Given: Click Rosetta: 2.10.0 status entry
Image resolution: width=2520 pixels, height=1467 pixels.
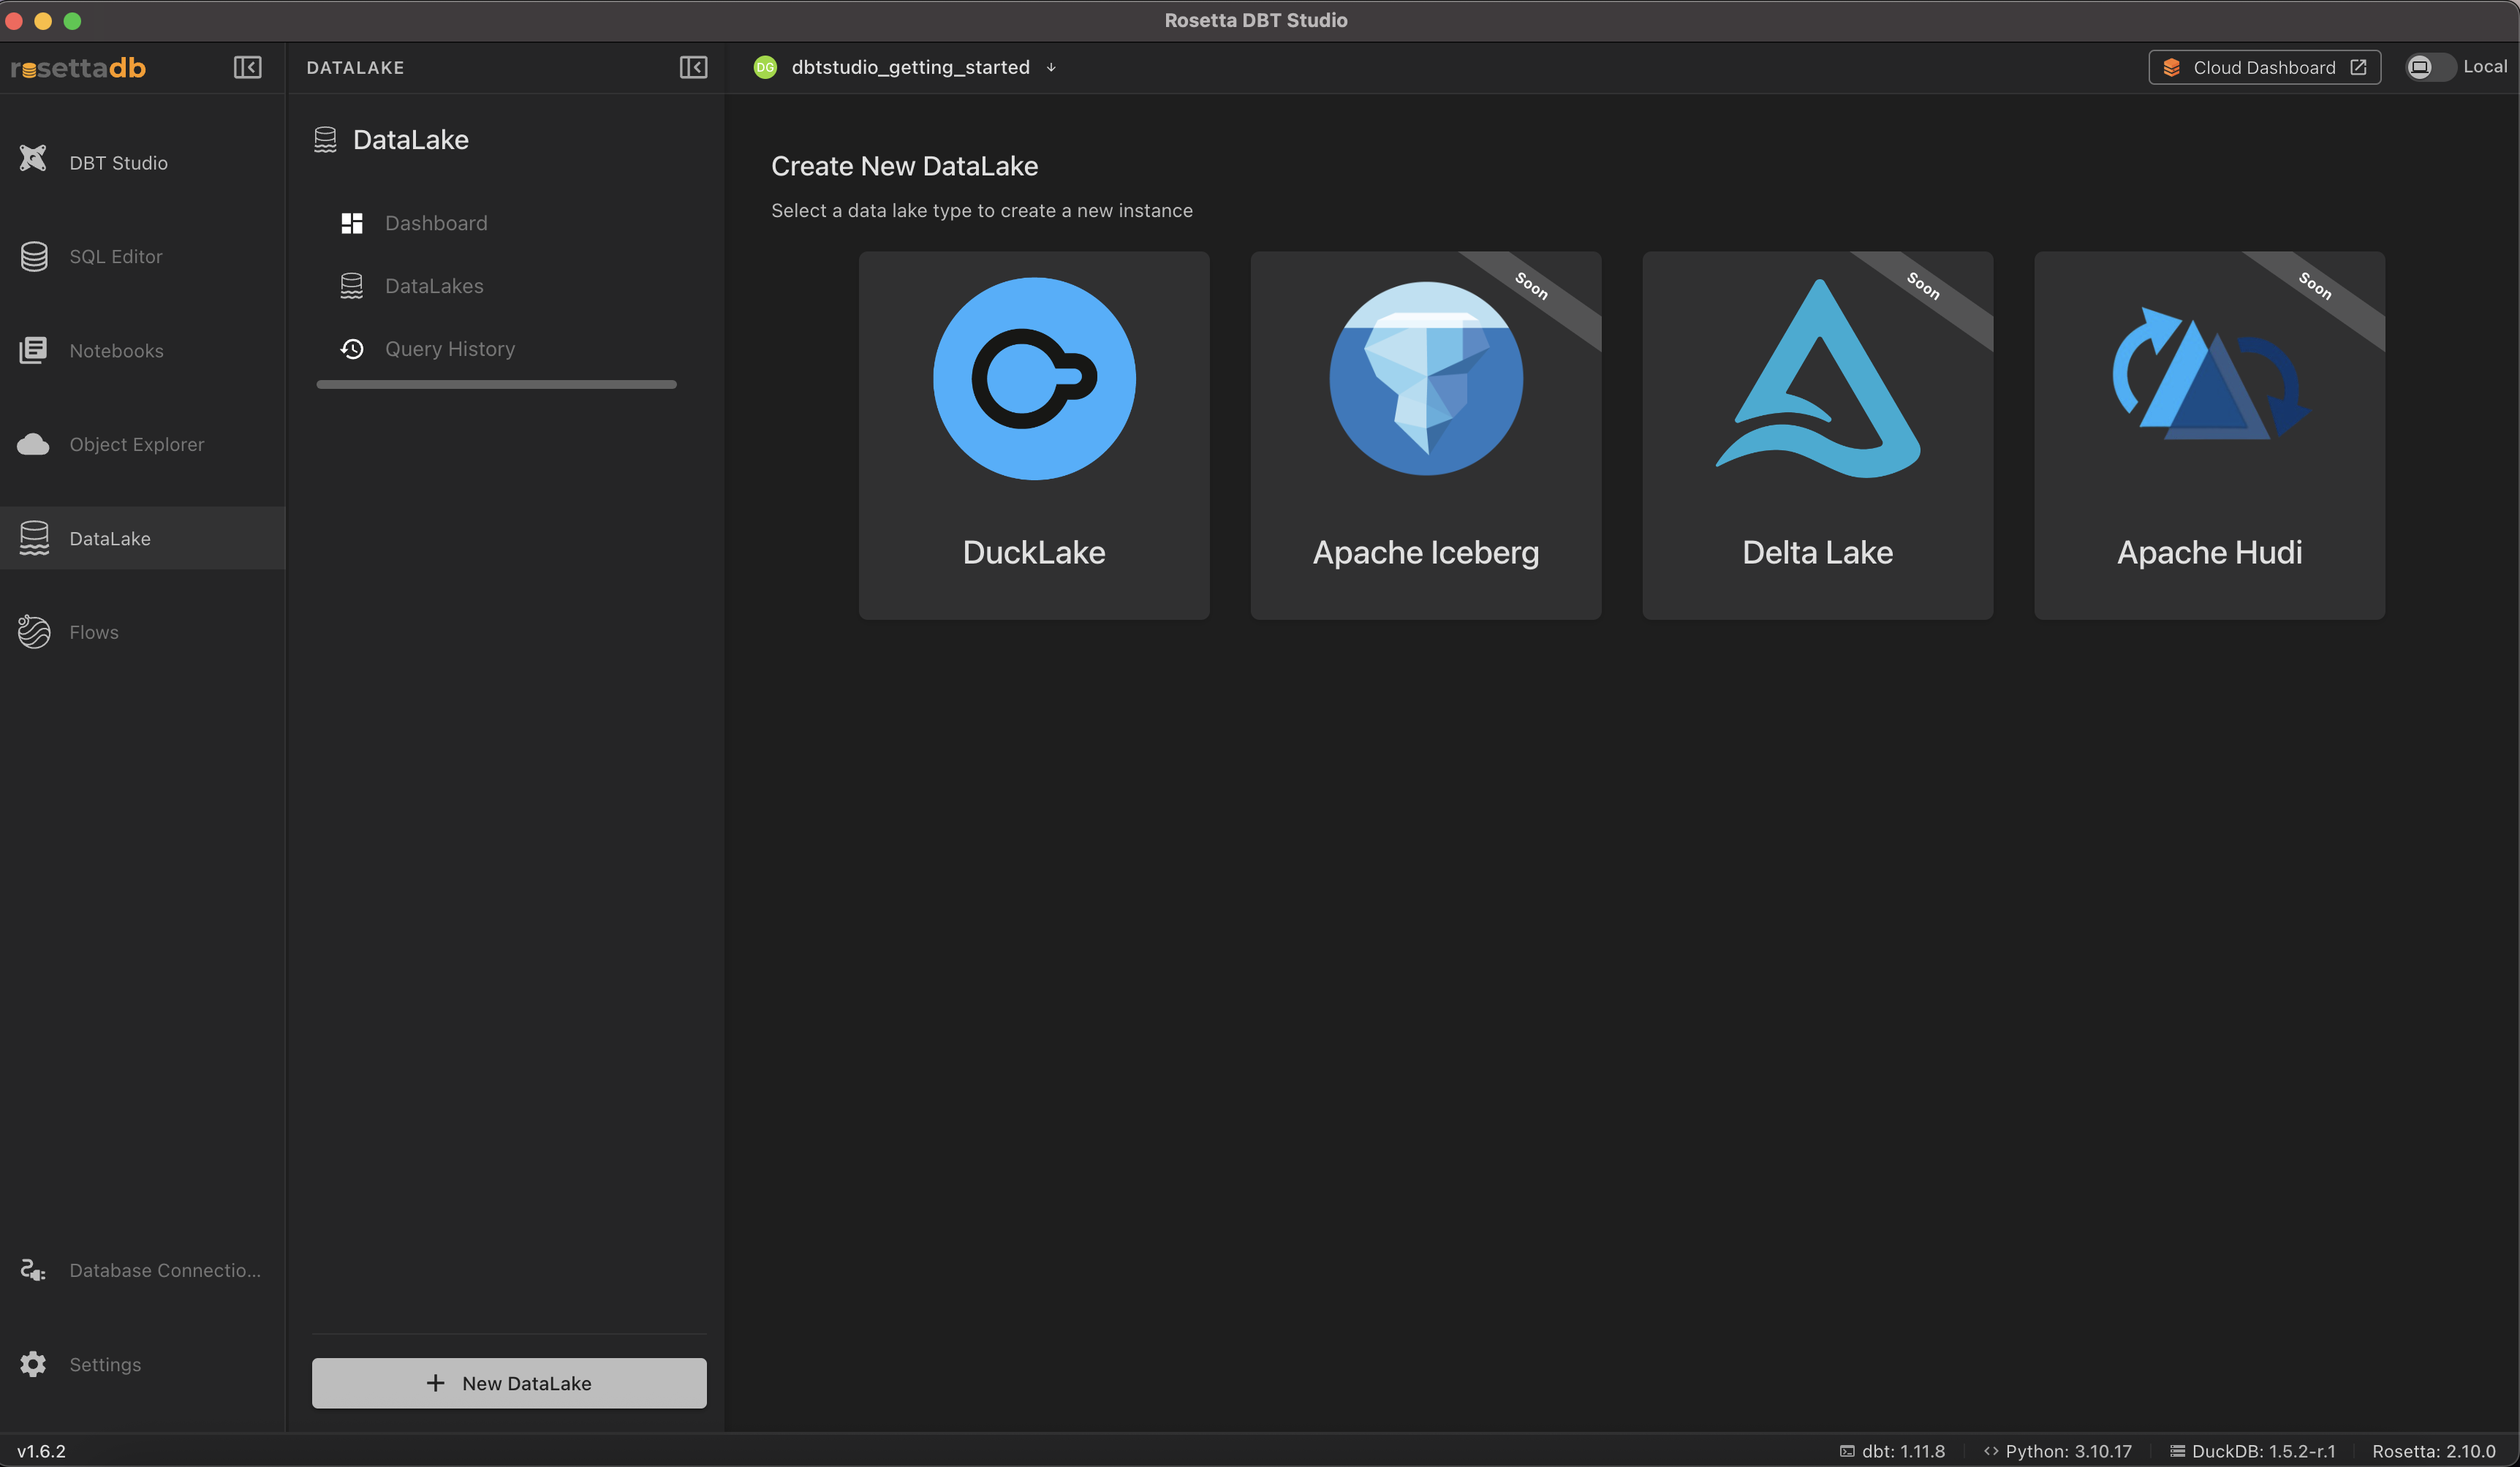Looking at the screenshot, I should 2434,1451.
